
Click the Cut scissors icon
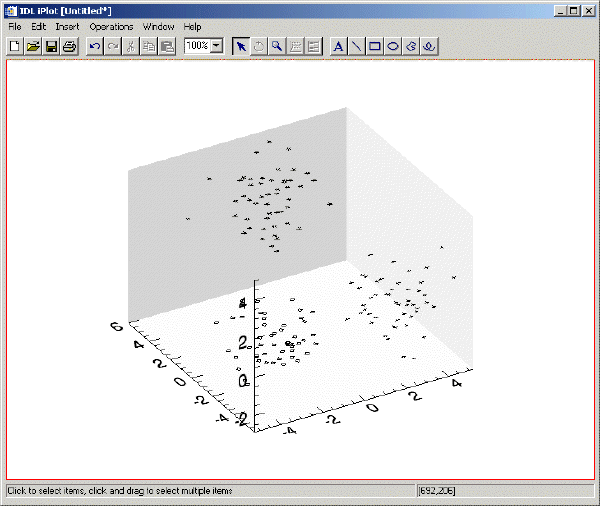click(x=131, y=47)
